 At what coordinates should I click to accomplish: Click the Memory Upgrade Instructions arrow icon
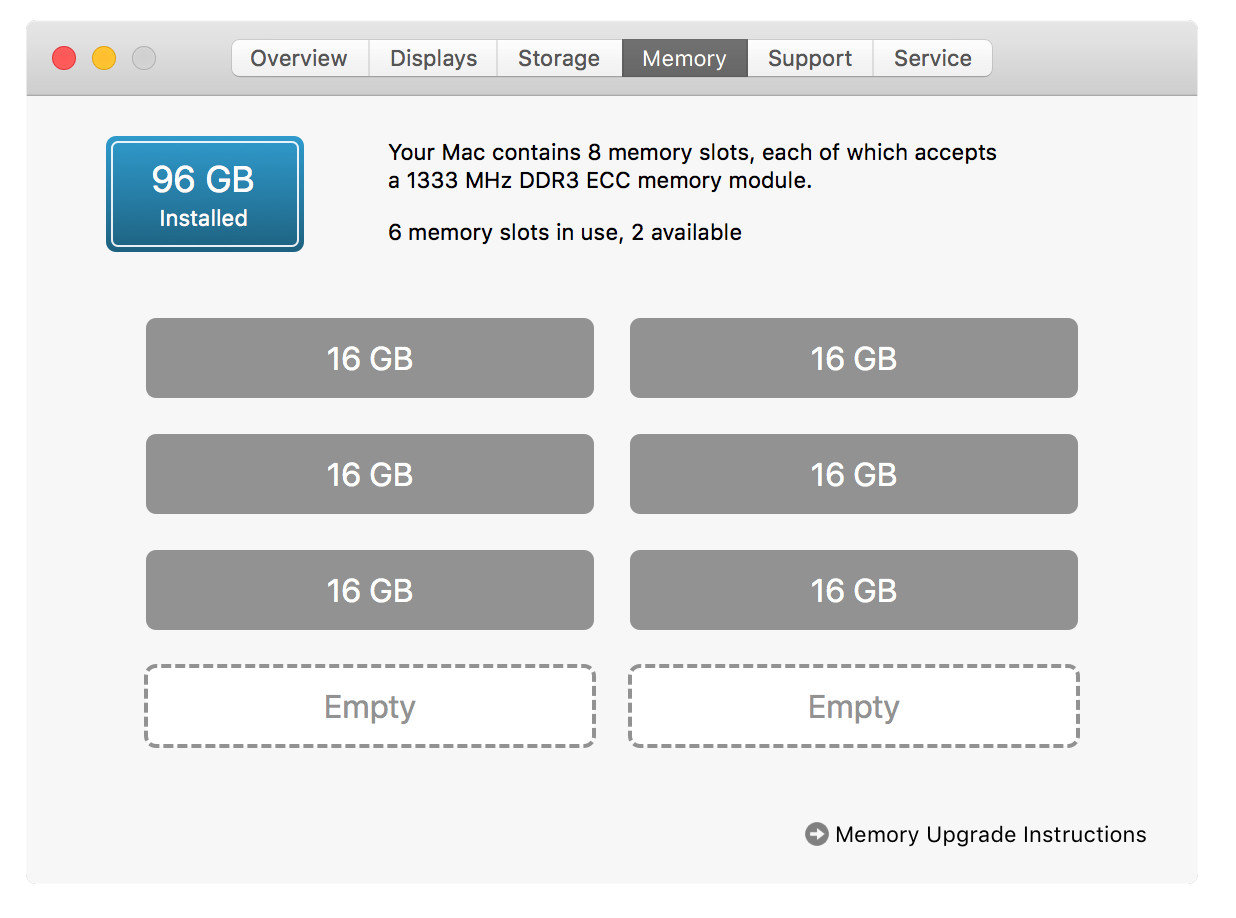point(817,834)
